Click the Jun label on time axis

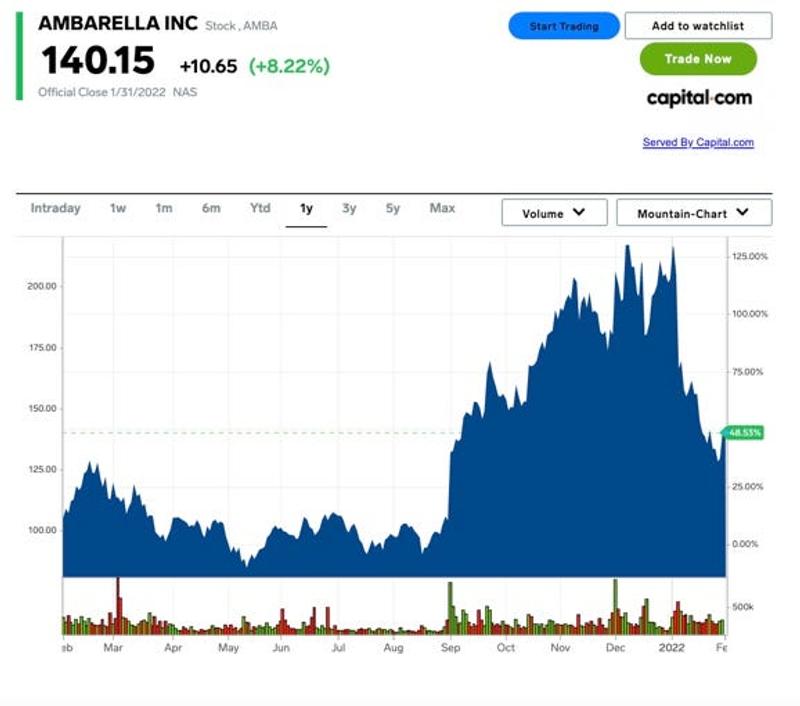(x=281, y=648)
